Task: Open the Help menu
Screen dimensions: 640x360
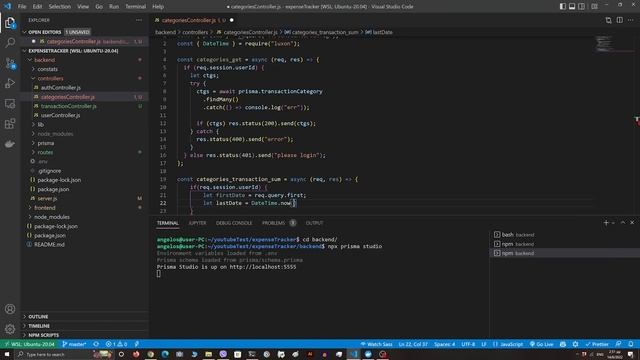Action: [x=158, y=7]
